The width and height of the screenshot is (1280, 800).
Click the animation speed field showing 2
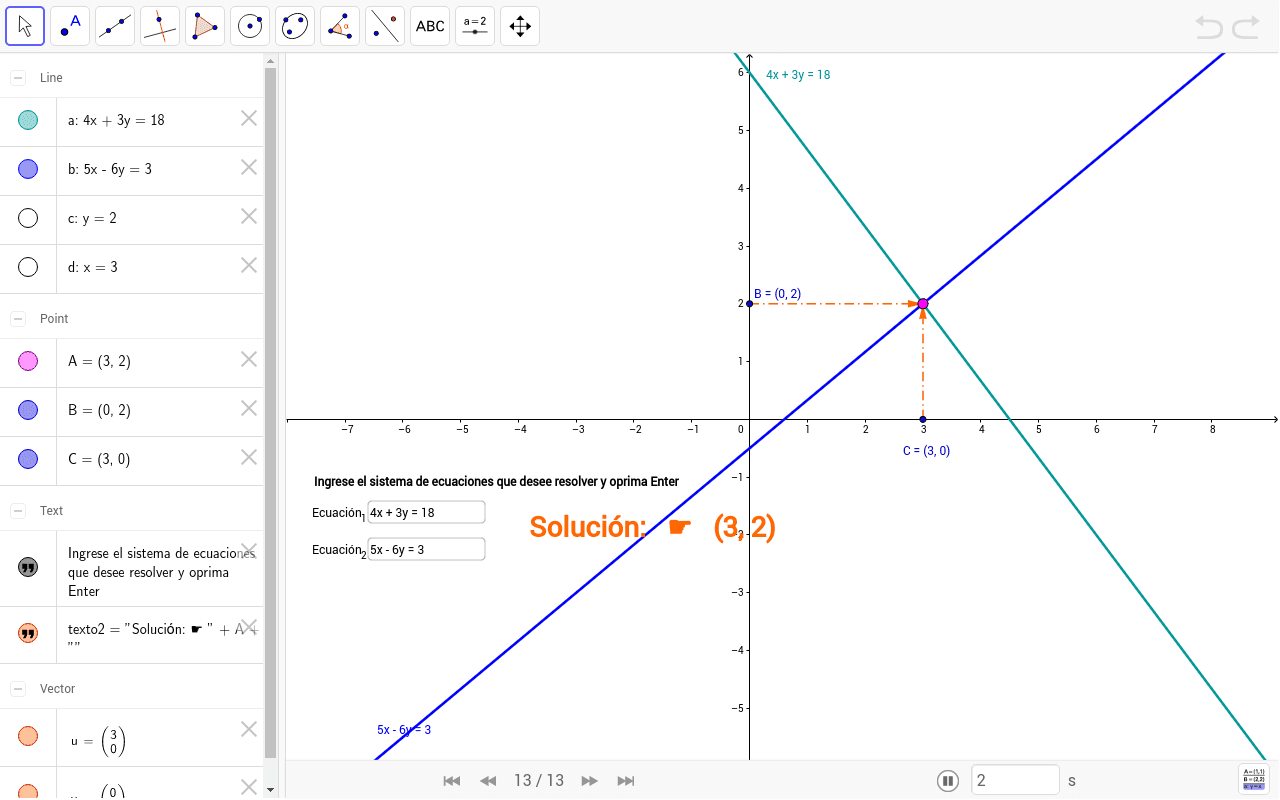pos(1015,780)
